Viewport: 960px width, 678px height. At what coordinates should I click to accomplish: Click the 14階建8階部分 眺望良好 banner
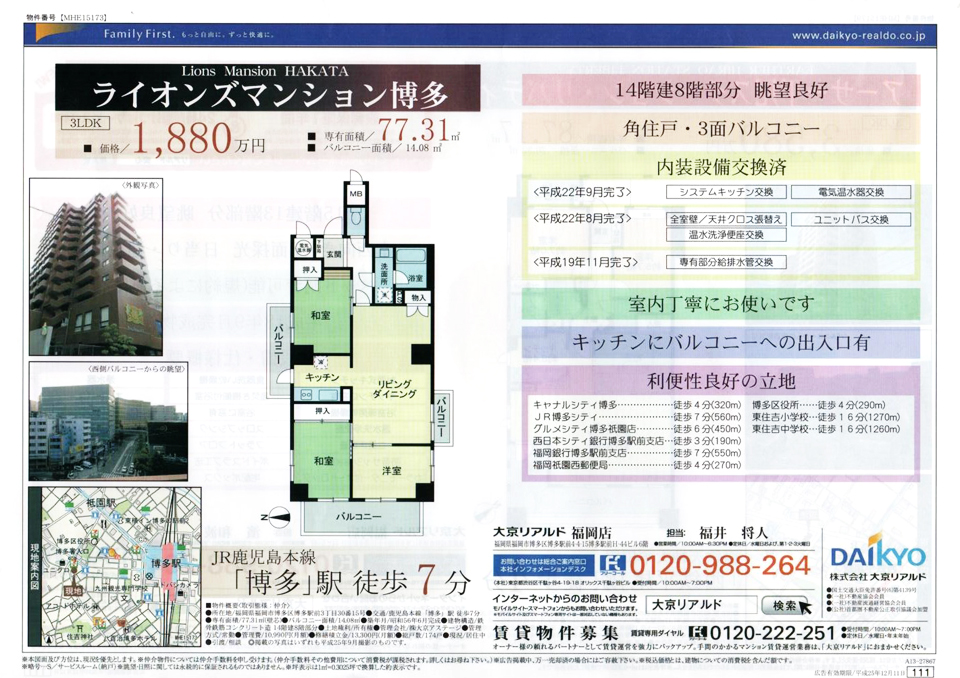[721, 90]
